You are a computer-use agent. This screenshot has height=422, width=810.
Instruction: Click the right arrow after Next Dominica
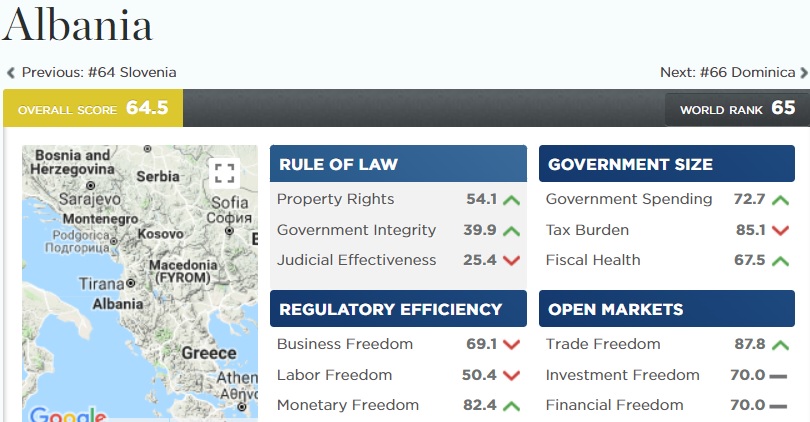[x=803, y=72]
